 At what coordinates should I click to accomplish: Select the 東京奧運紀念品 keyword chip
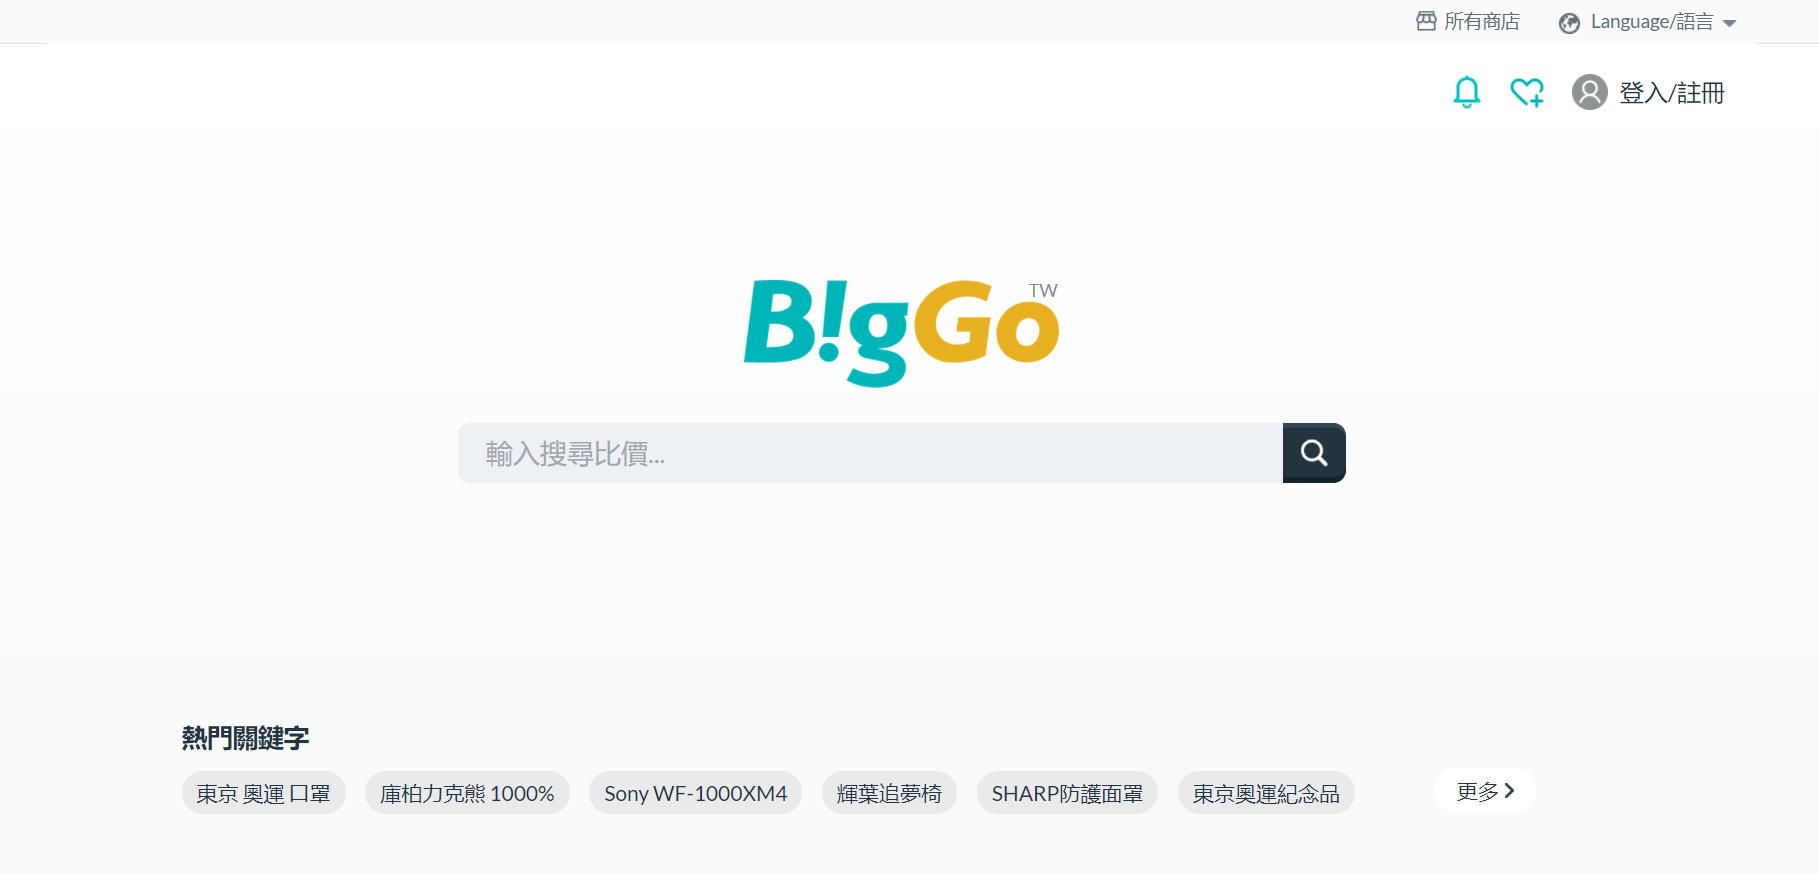tap(1266, 793)
